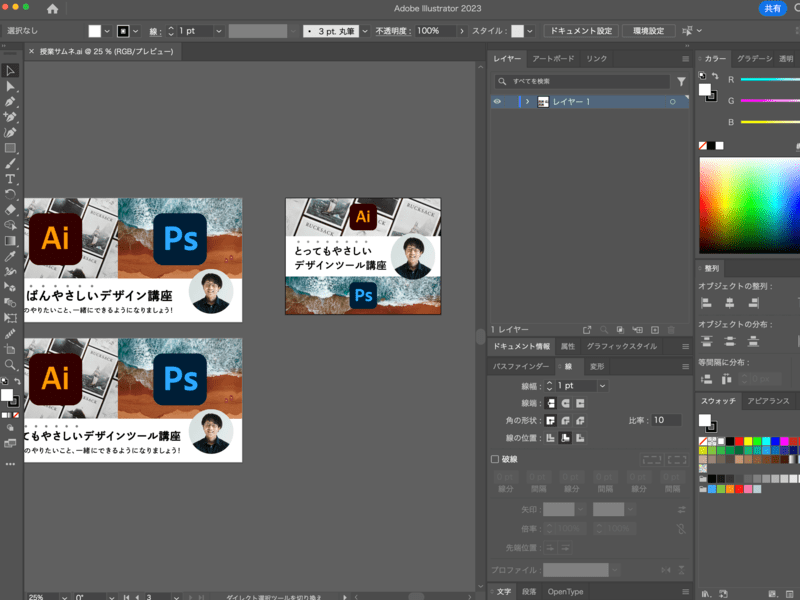Select the Eraser tool
The image size is (800, 600).
click(10, 209)
